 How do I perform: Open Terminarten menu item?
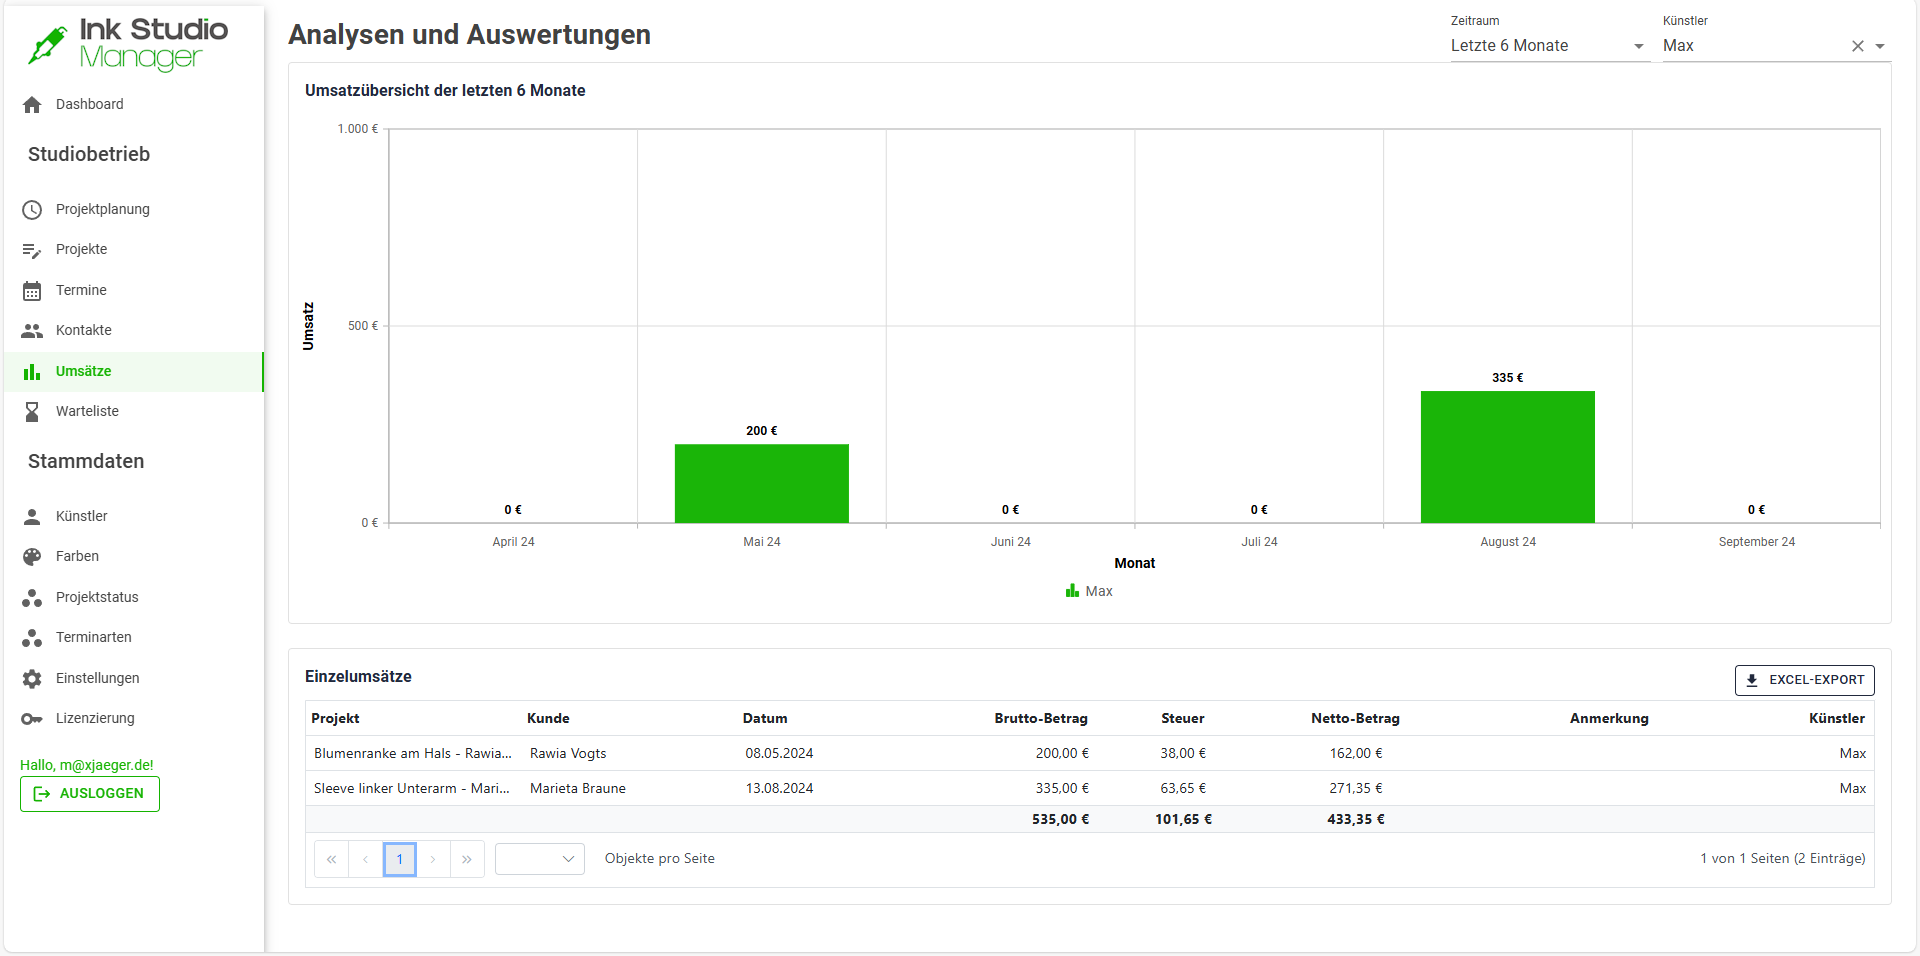(x=134, y=638)
